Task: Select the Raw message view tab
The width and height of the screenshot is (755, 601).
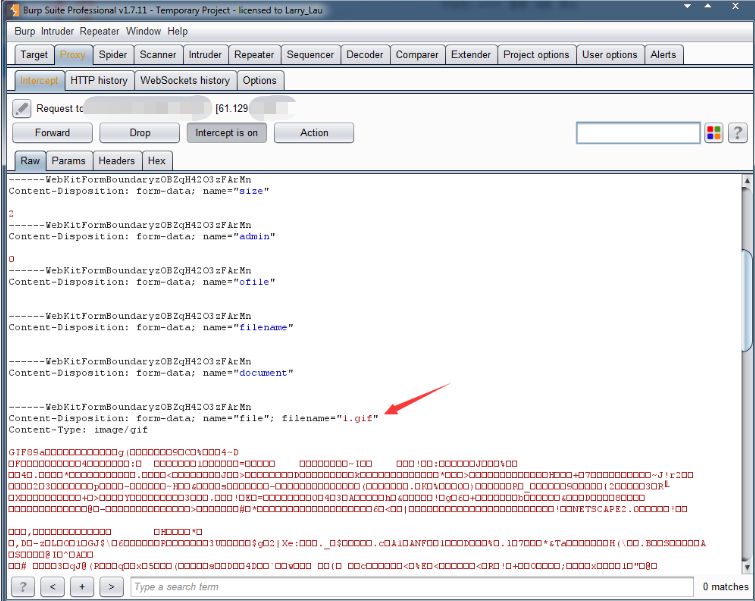Action: (x=30, y=161)
